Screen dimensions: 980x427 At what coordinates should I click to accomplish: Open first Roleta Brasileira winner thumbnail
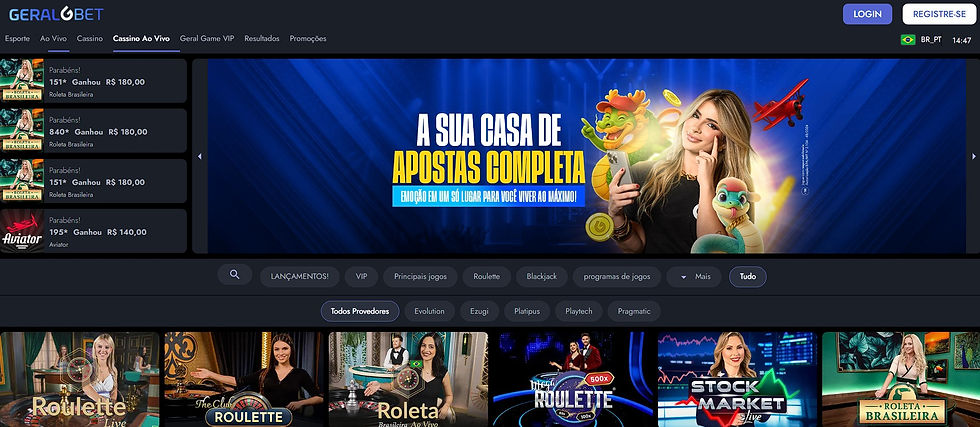coord(22,80)
